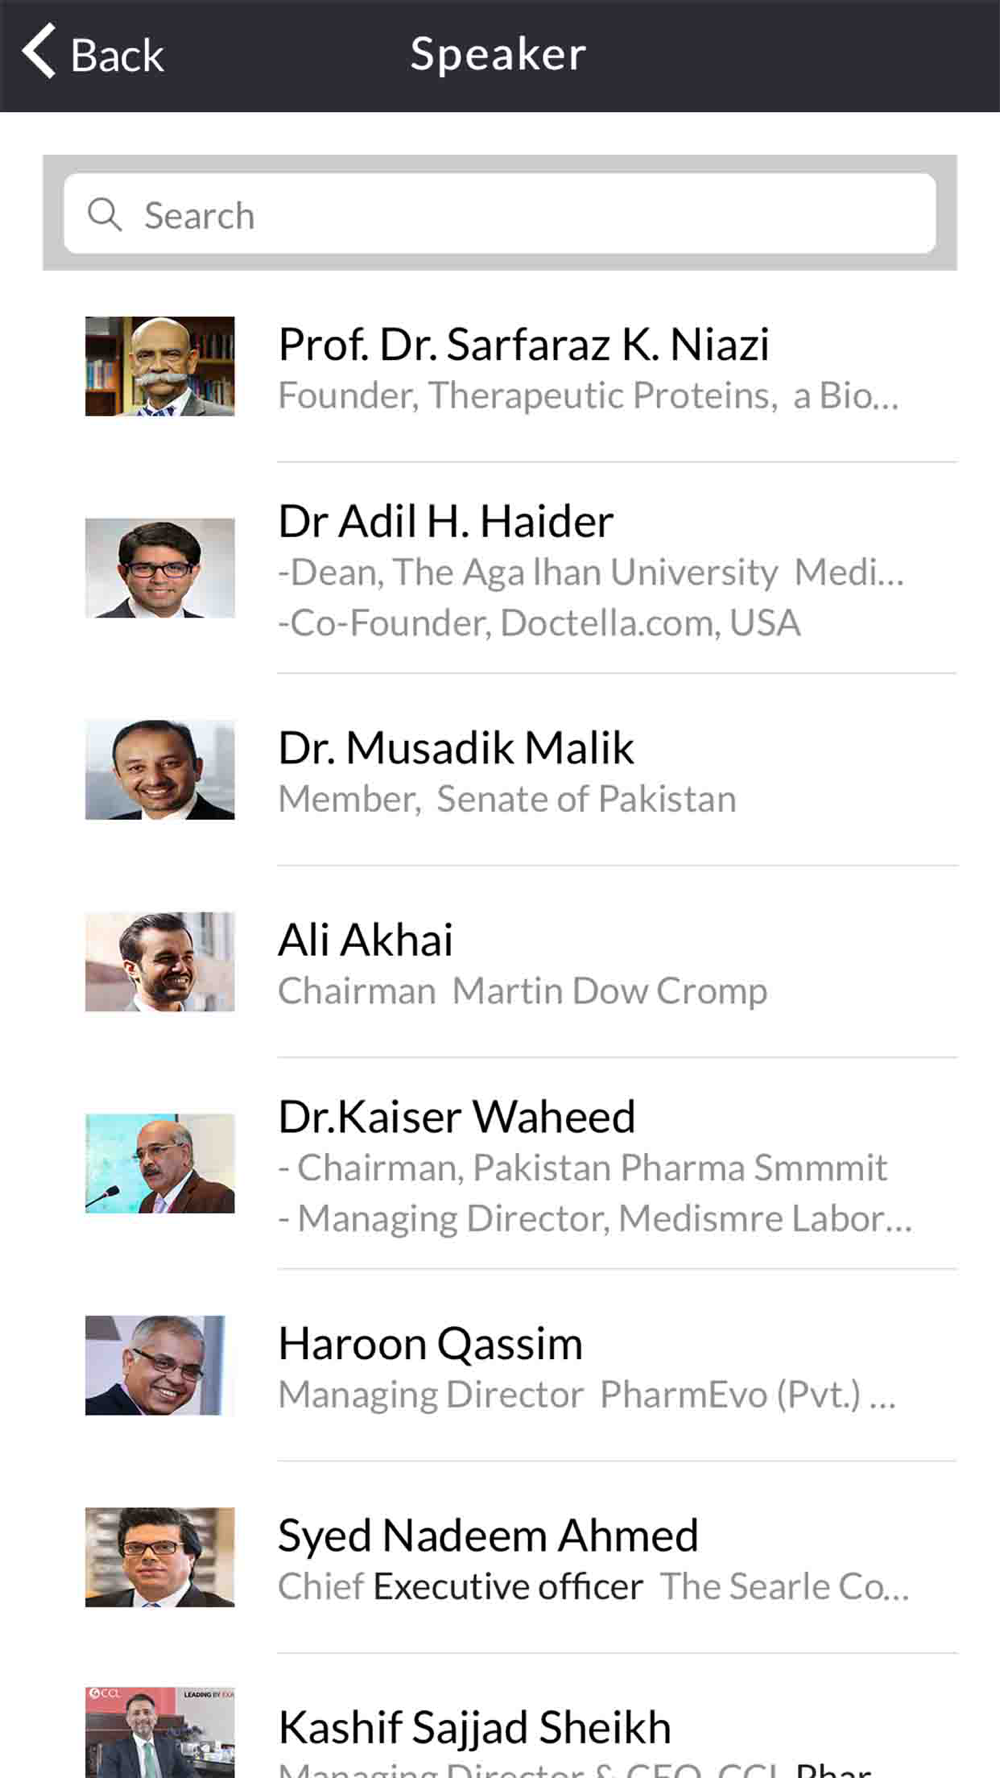Tap Dr.Kaiser Waheed's speaker photo
1000x1778 pixels.
[160, 1164]
